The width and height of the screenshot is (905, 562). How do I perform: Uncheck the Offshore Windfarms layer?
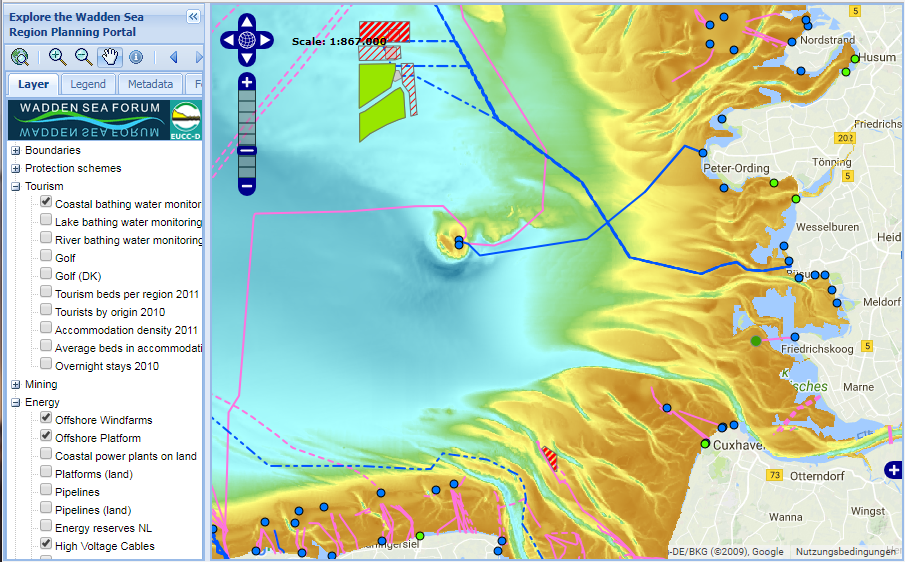(46, 419)
